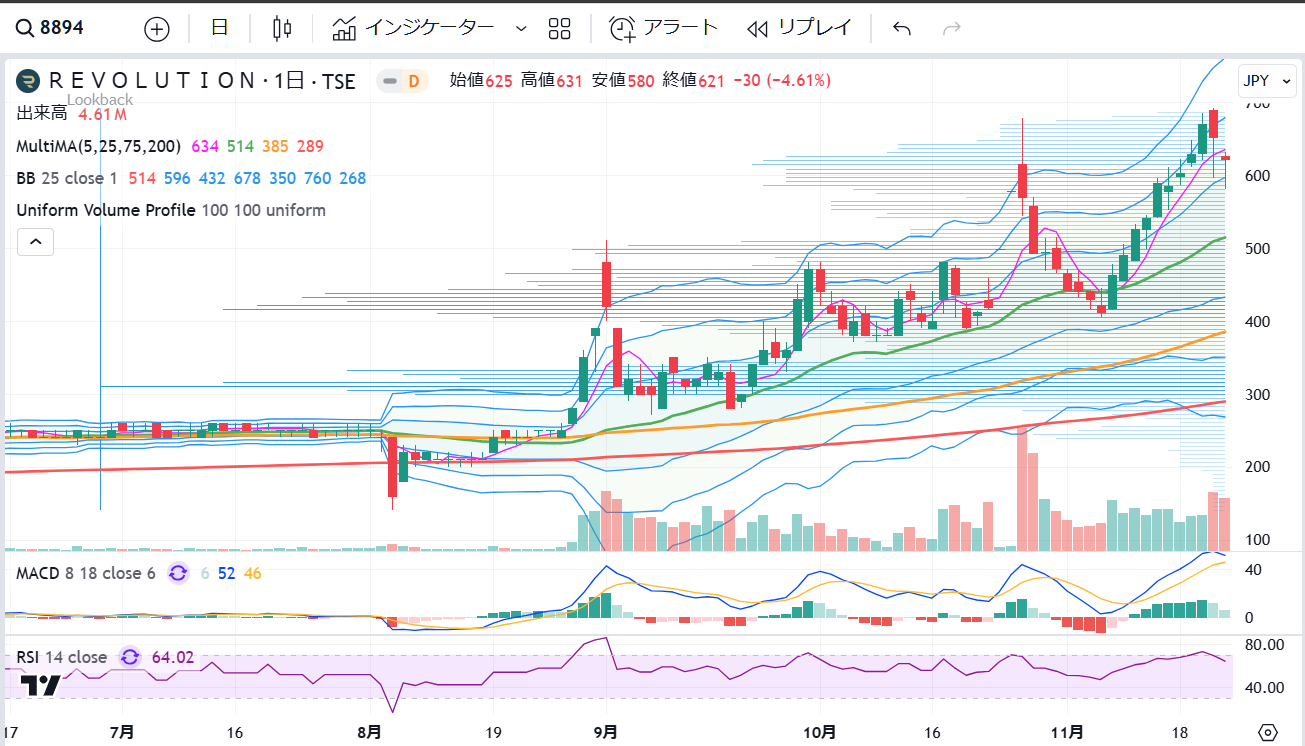Click the MultiMA 514 green value
Image resolution: width=1305 pixels, height=746 pixels.
click(x=240, y=146)
